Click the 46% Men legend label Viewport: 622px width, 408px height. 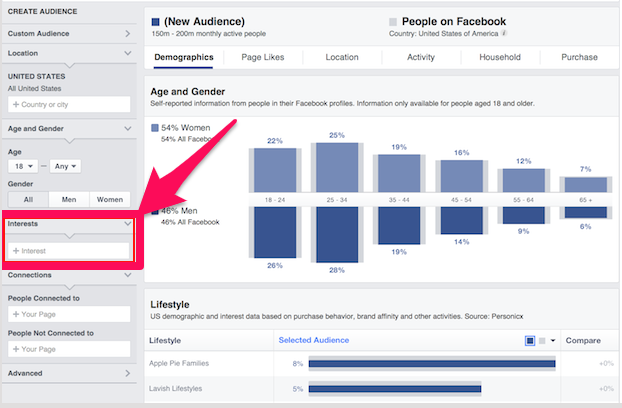click(179, 211)
